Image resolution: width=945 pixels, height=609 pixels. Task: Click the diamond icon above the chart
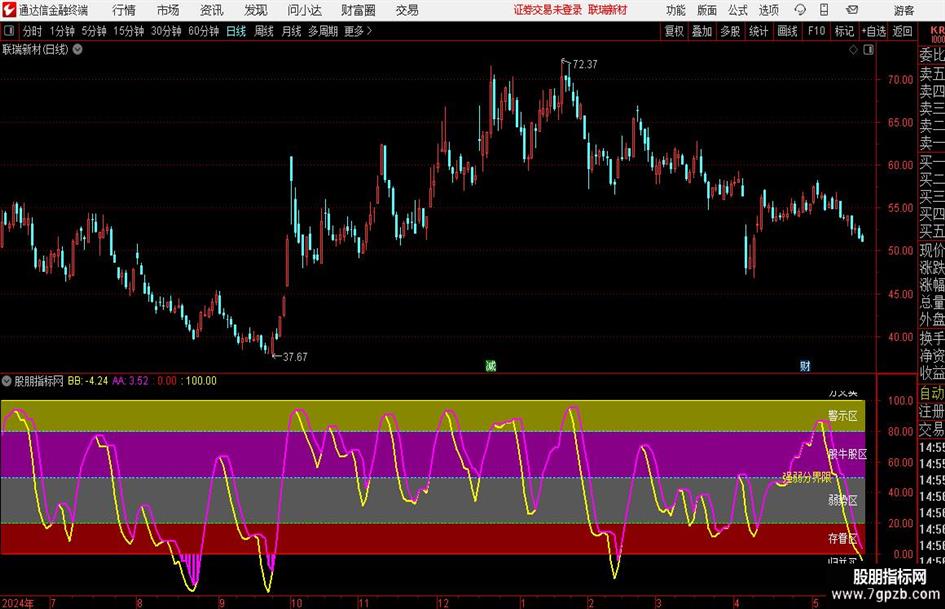[x=853, y=50]
